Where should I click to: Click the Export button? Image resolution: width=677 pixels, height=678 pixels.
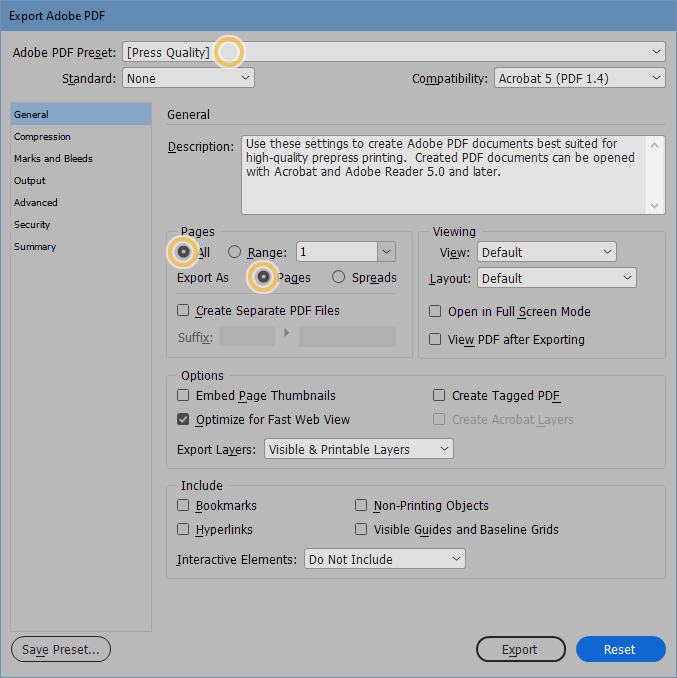tap(521, 649)
